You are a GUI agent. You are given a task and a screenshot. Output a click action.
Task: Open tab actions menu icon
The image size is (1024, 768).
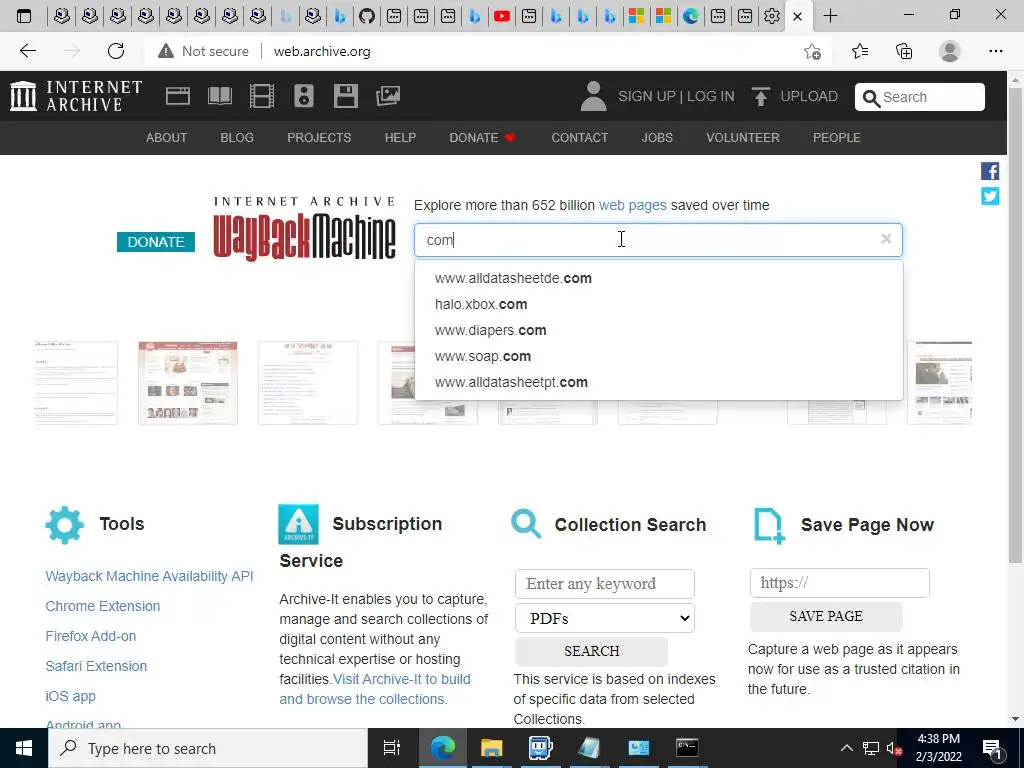coord(24,16)
